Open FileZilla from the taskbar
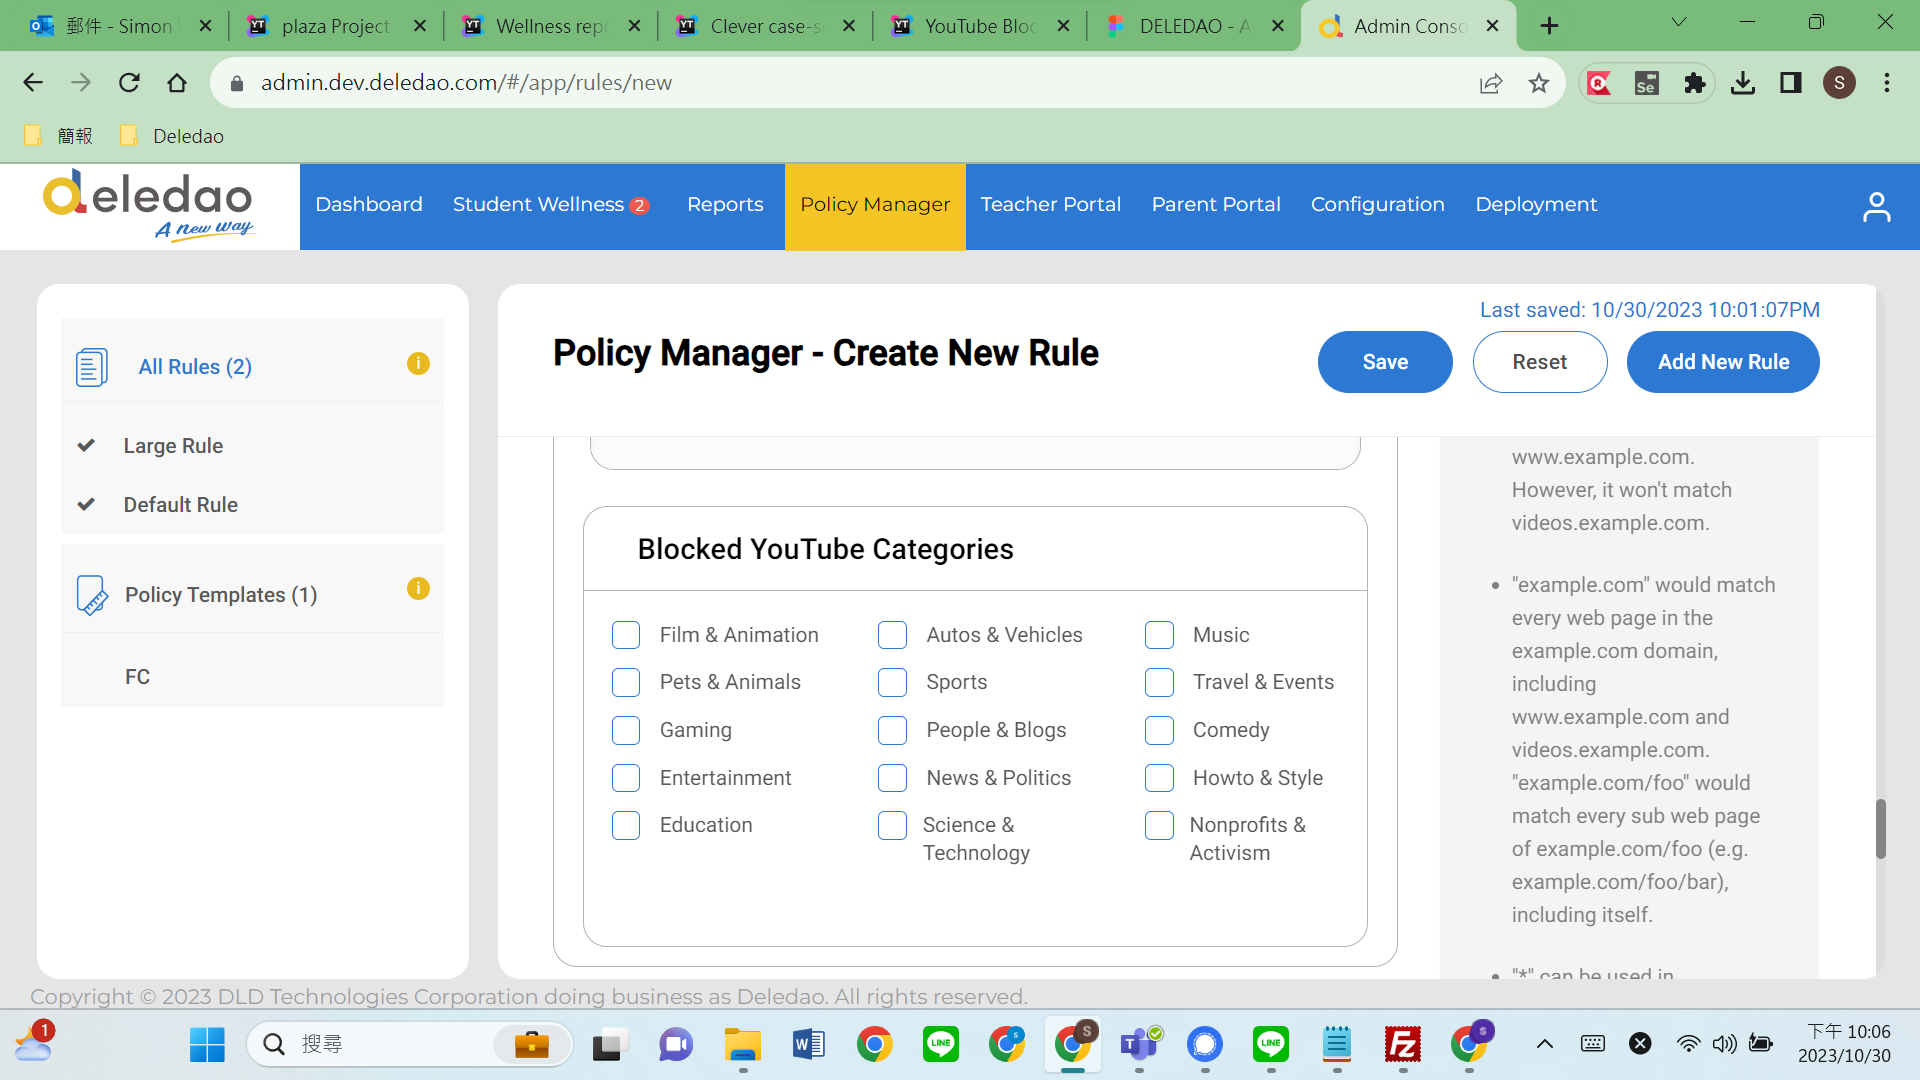Screen dimensions: 1920x1080 click(1402, 1044)
